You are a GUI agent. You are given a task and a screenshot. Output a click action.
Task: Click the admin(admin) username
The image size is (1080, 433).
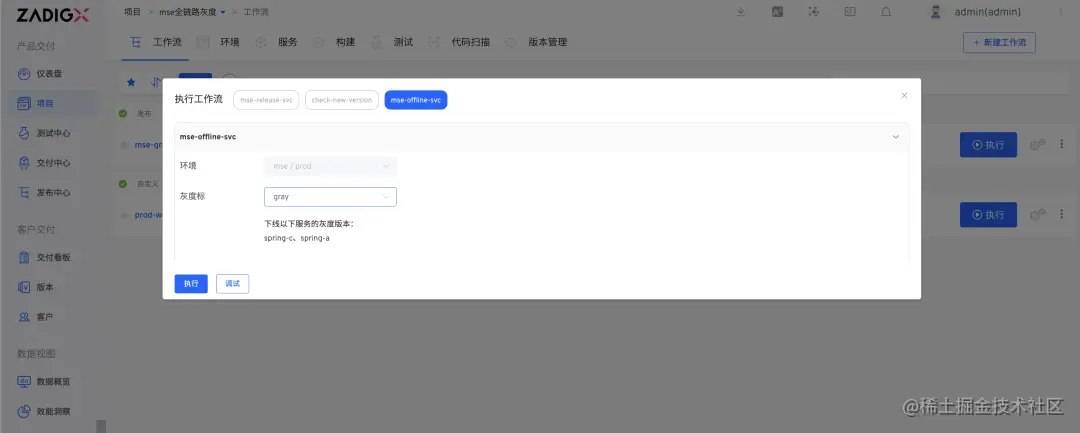pyautogui.click(x=987, y=12)
